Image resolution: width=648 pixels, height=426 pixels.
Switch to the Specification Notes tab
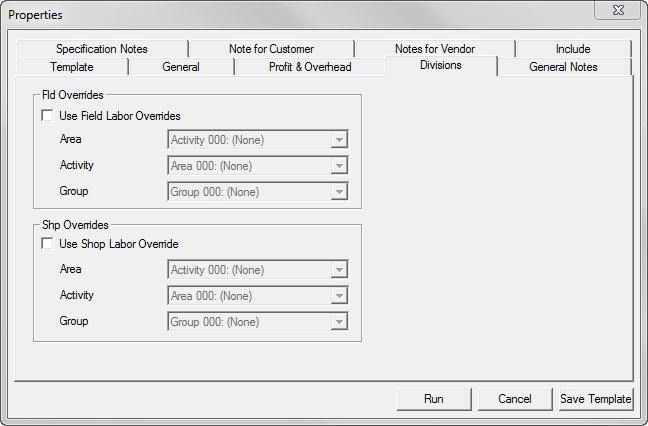coord(102,49)
